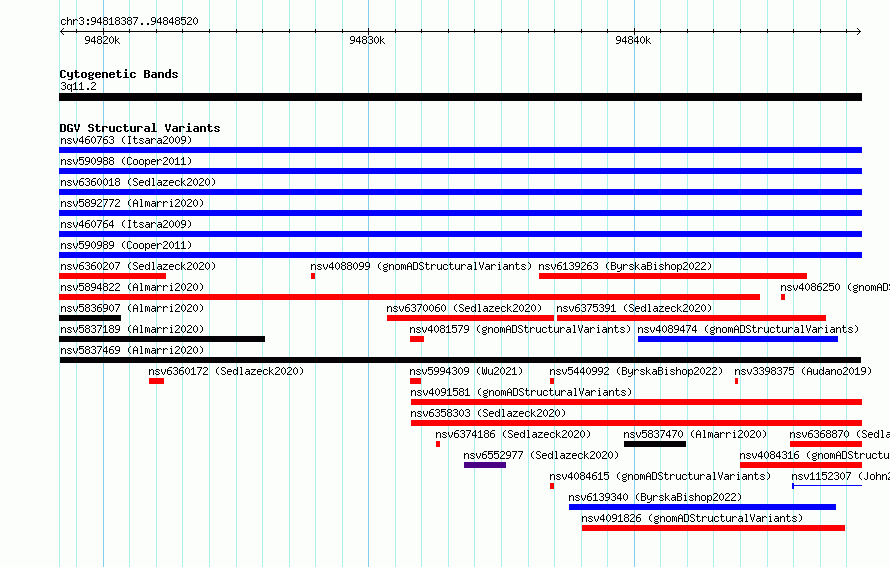Select nsv460764 (Itsara2009) variant label
This screenshot has width=890, height=567.
126,224
